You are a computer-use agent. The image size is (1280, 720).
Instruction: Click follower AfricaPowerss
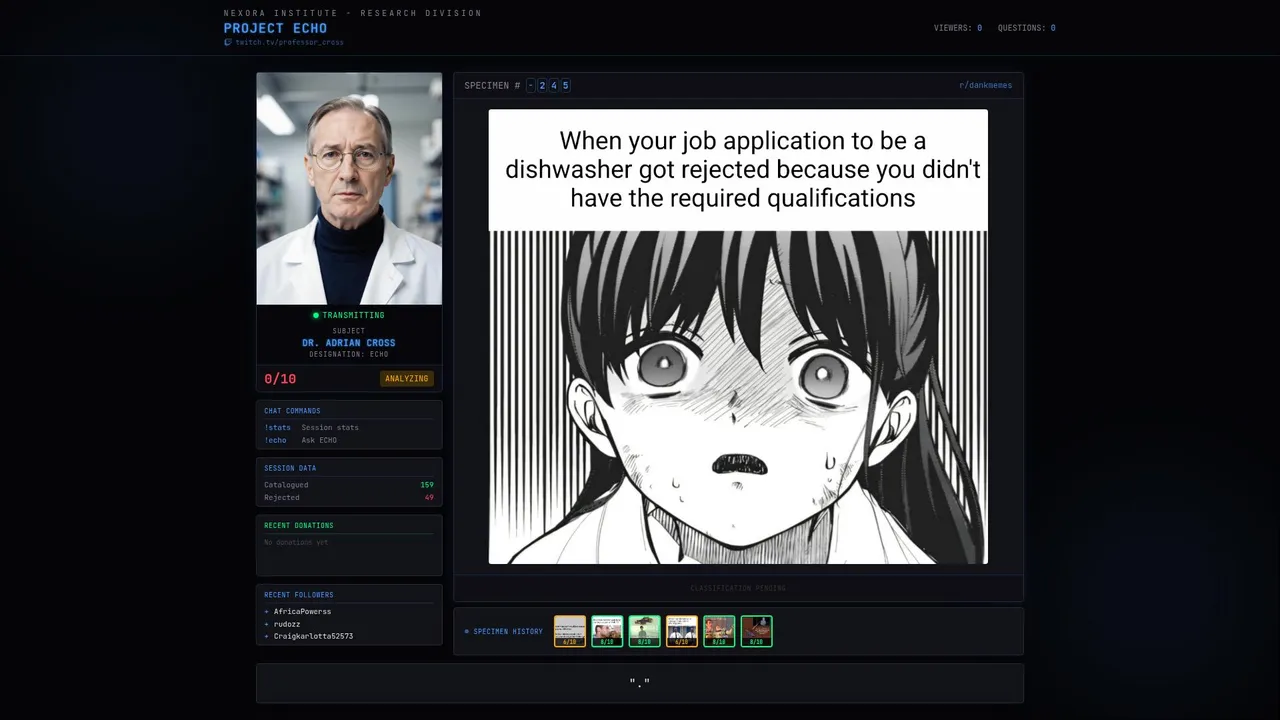click(302, 611)
